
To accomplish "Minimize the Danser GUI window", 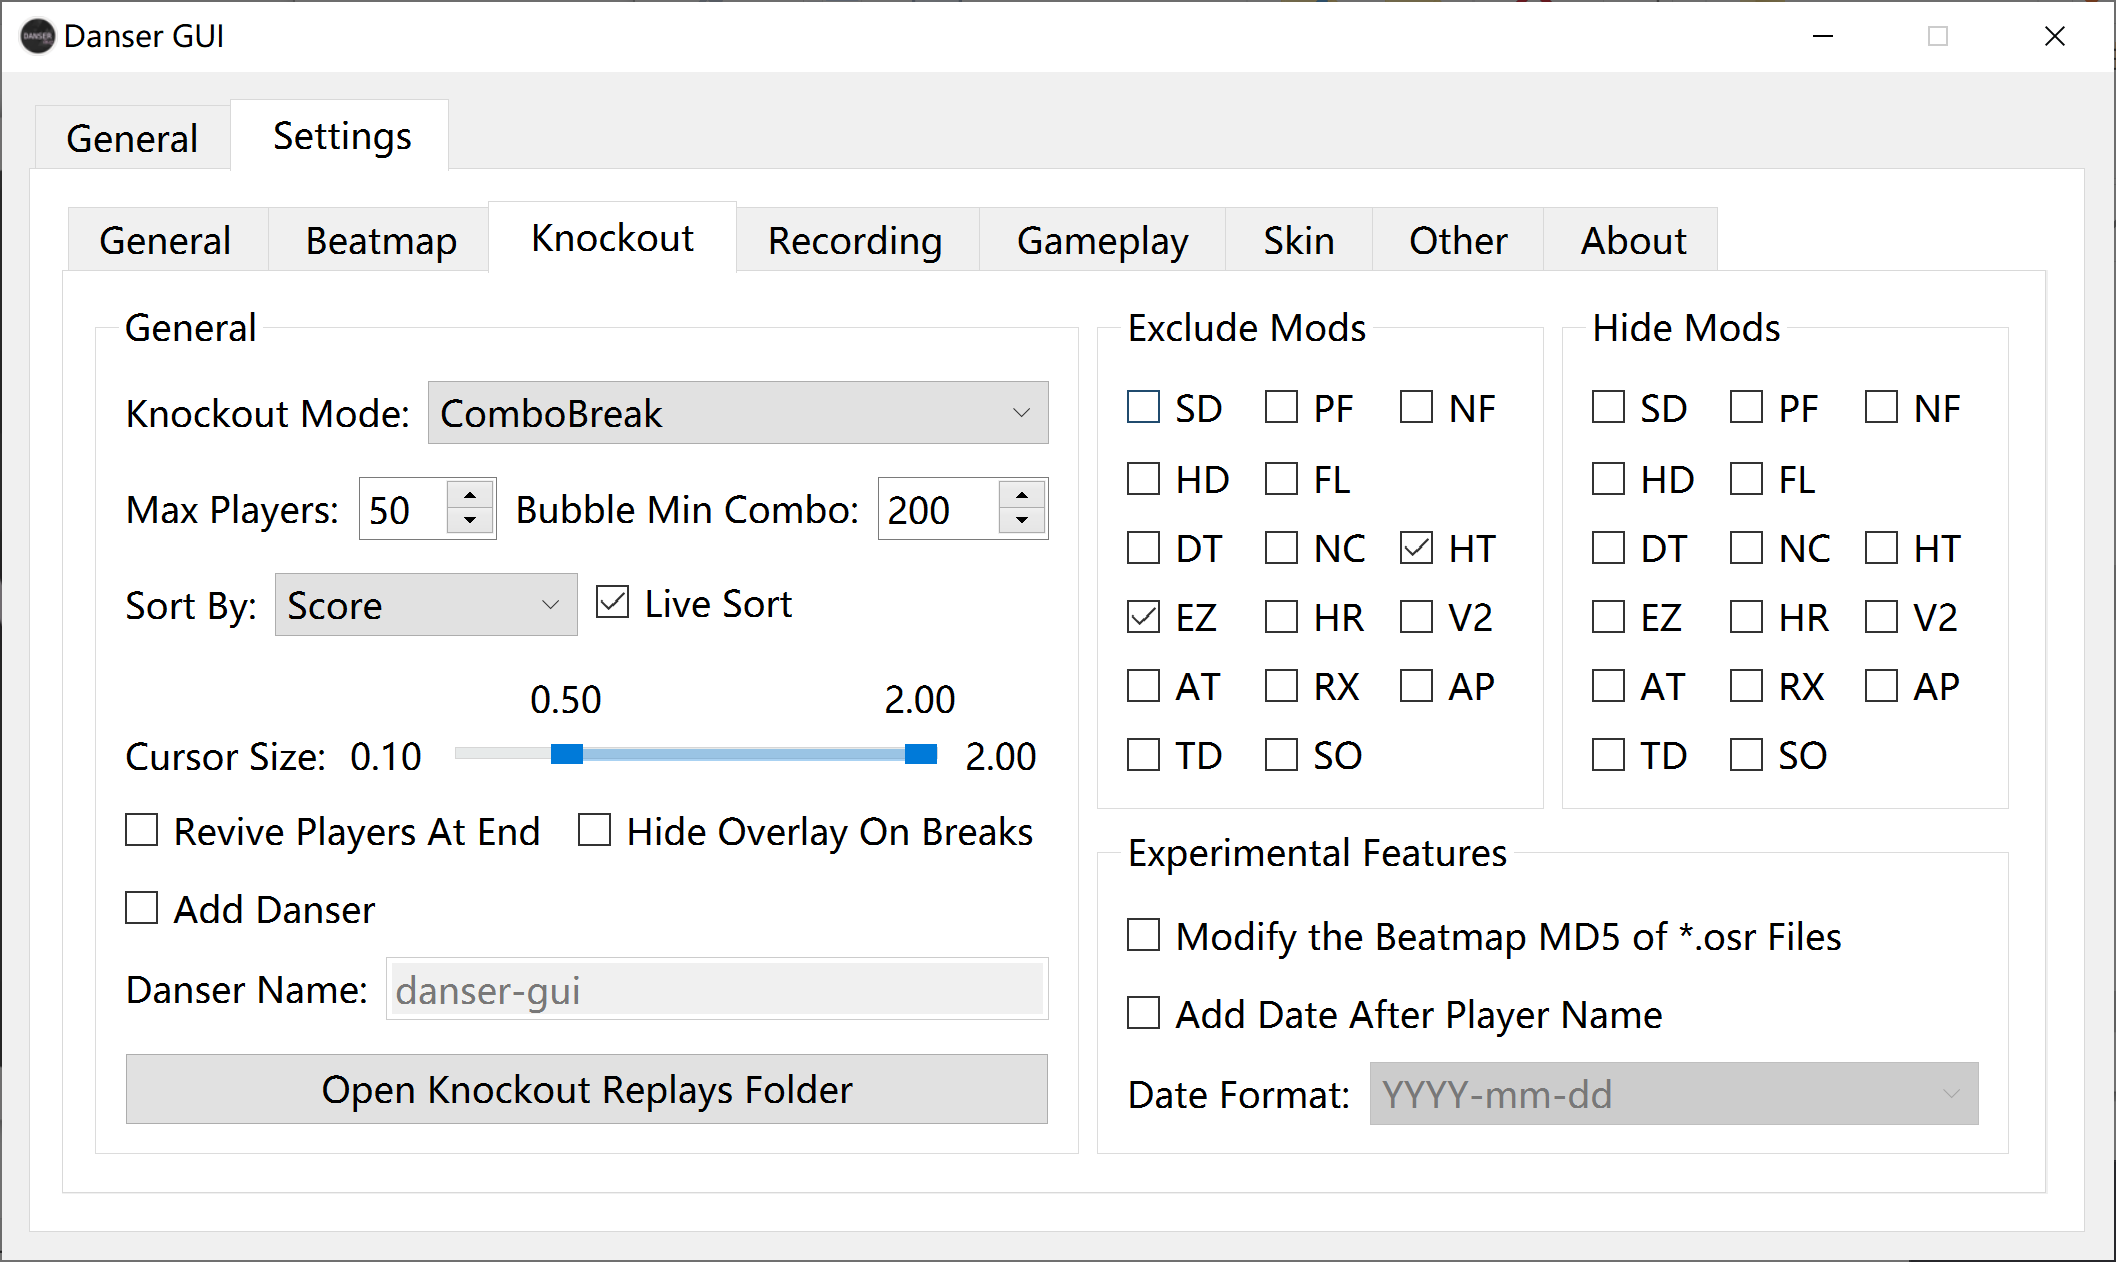I will click(x=1823, y=37).
